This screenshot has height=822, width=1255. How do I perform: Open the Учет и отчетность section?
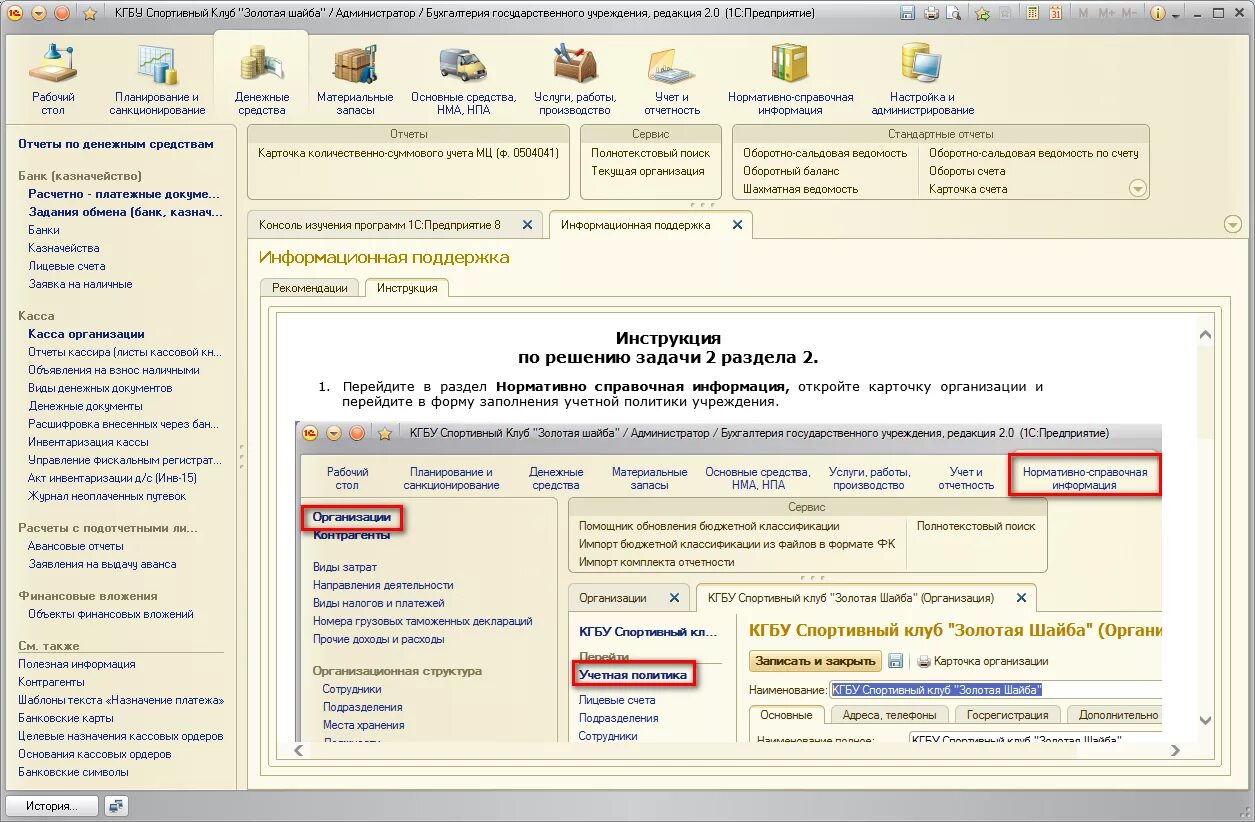click(x=672, y=80)
